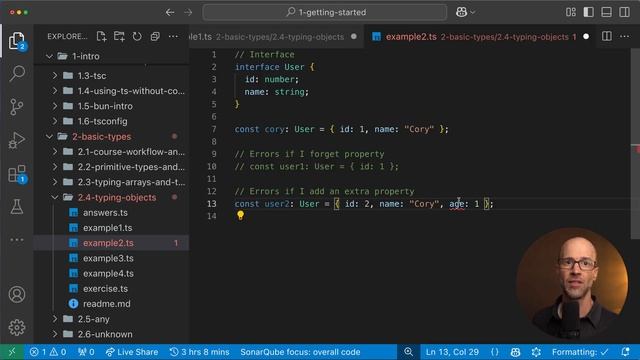Show forwarded ports in status bar

pyautogui.click(x=86, y=352)
